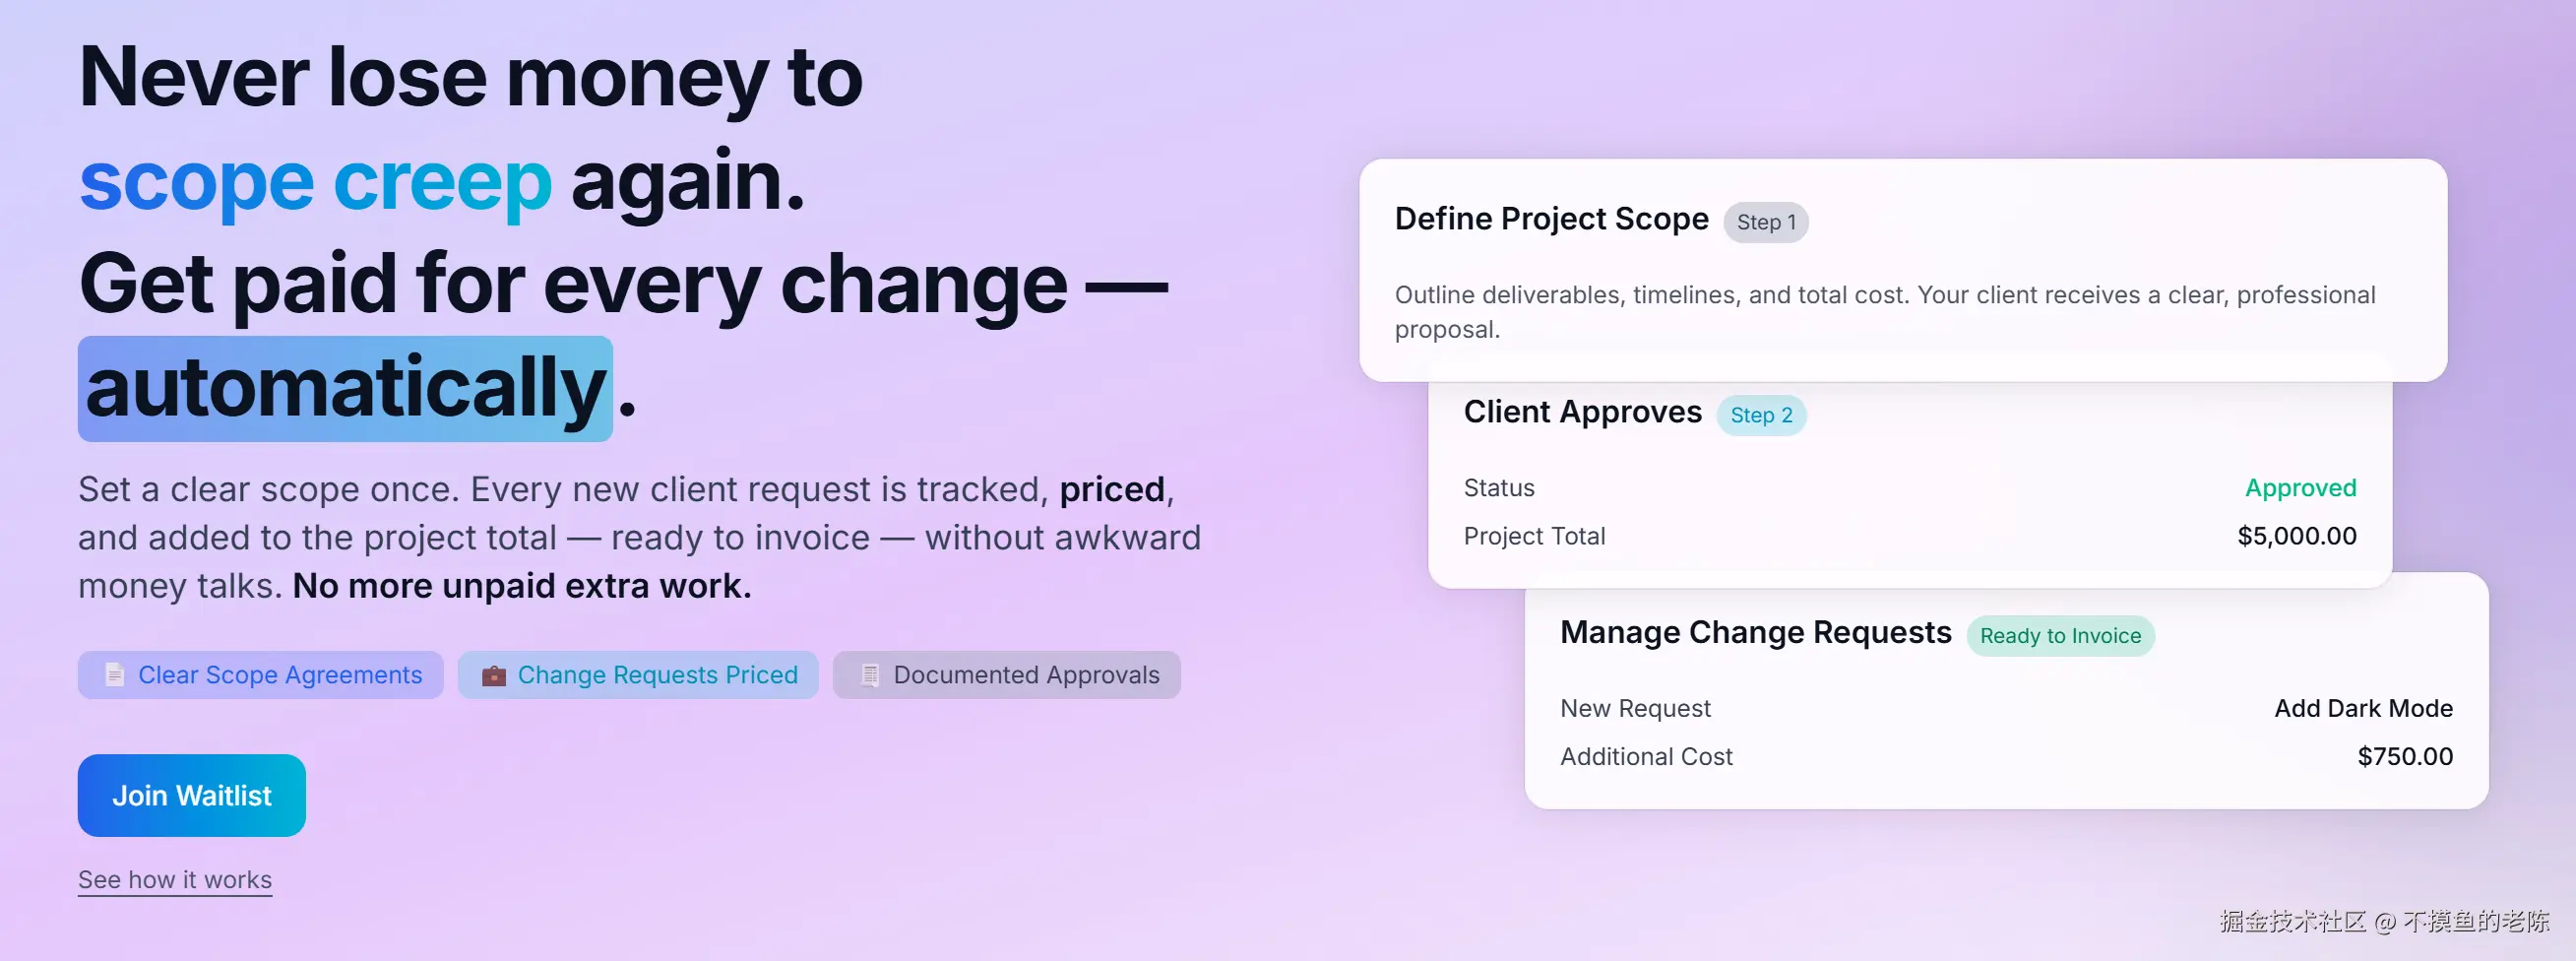
Task: Click the $750.00 additional cost value
Action: [x=2404, y=756]
